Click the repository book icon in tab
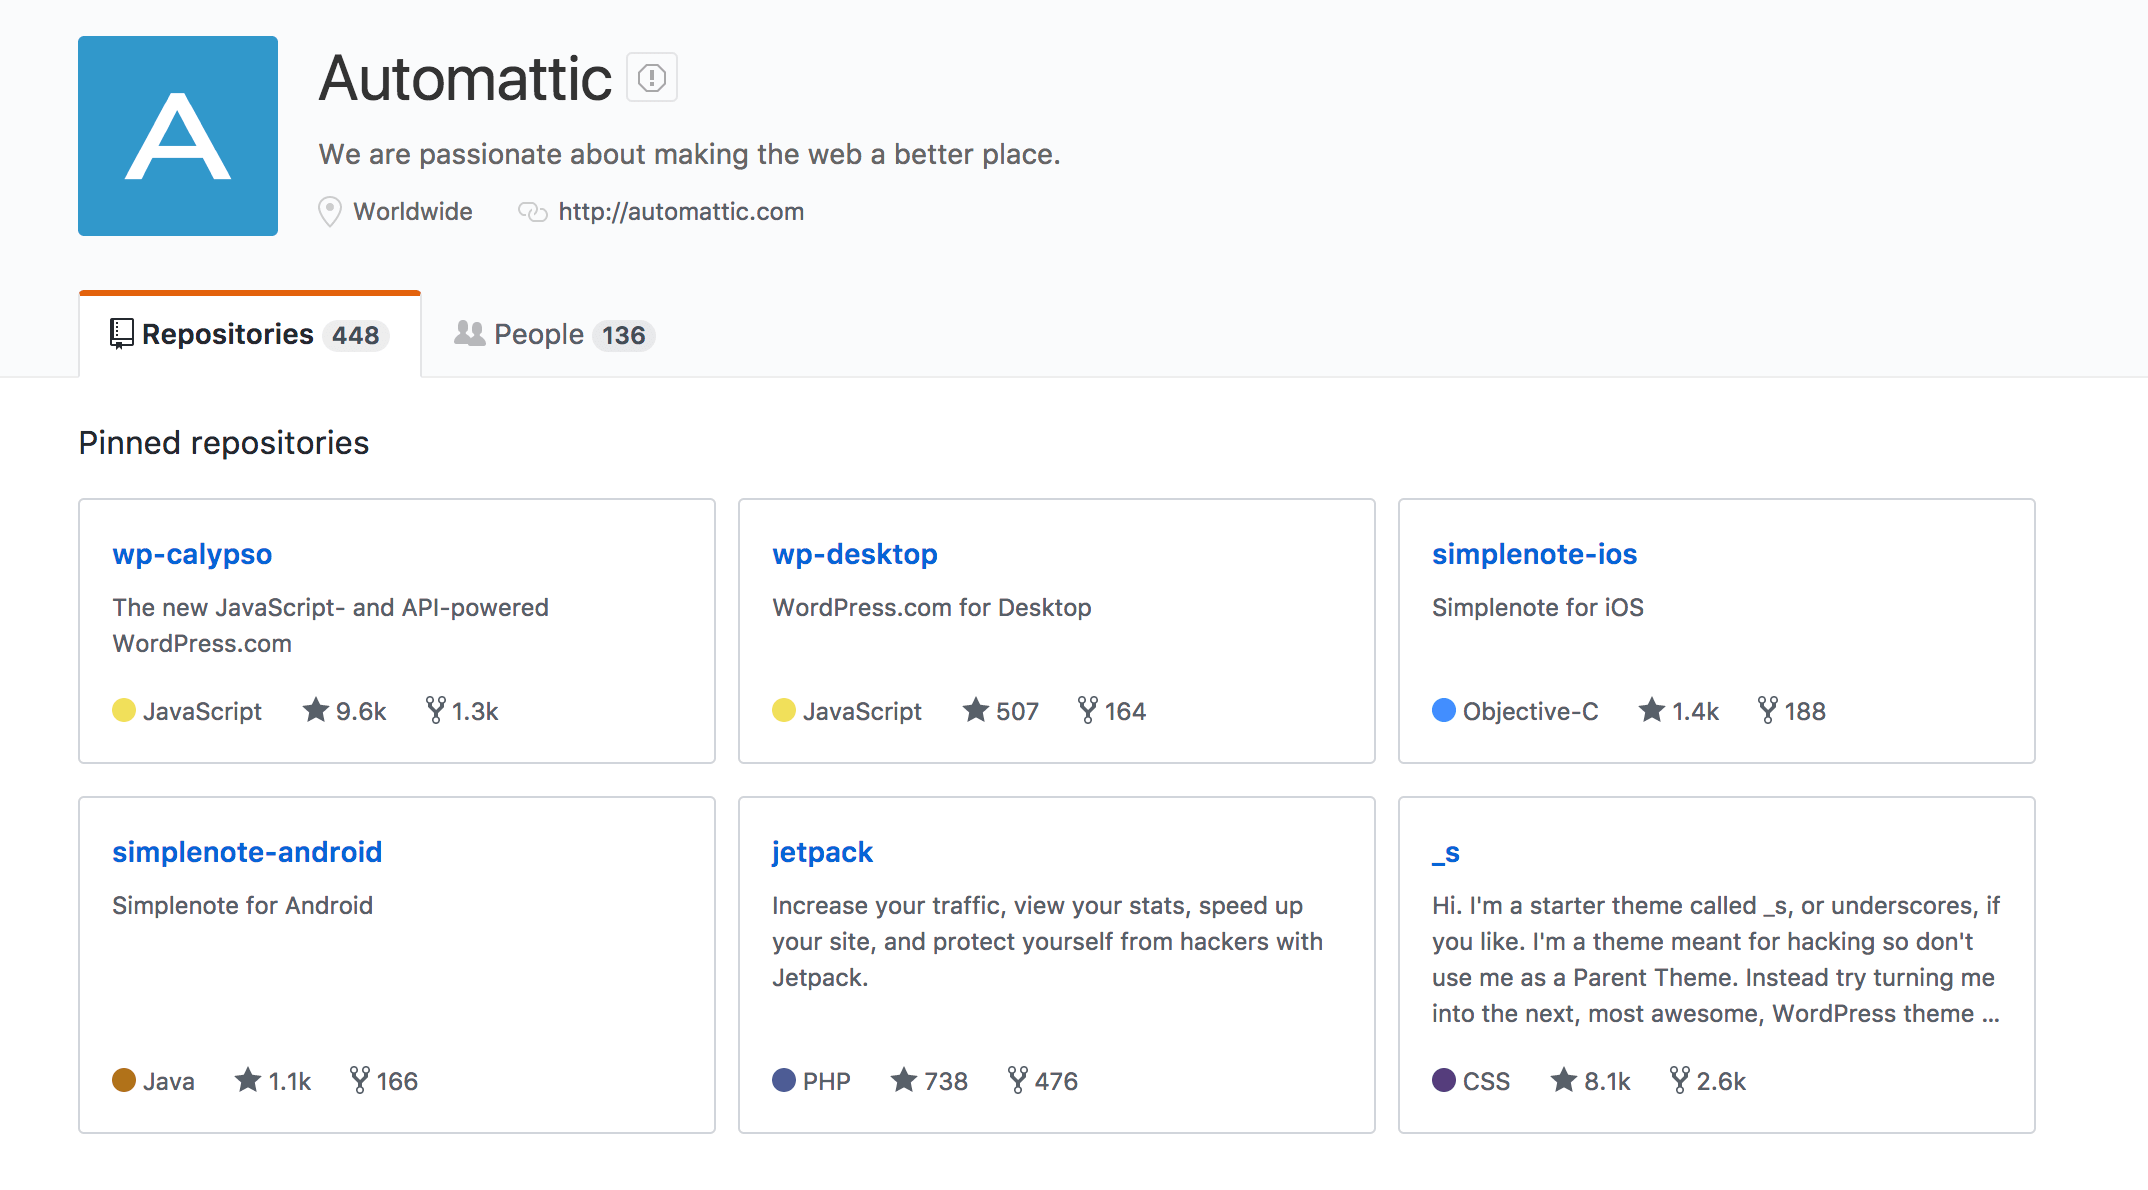Screen dimensions: 2148x1190 [121, 334]
